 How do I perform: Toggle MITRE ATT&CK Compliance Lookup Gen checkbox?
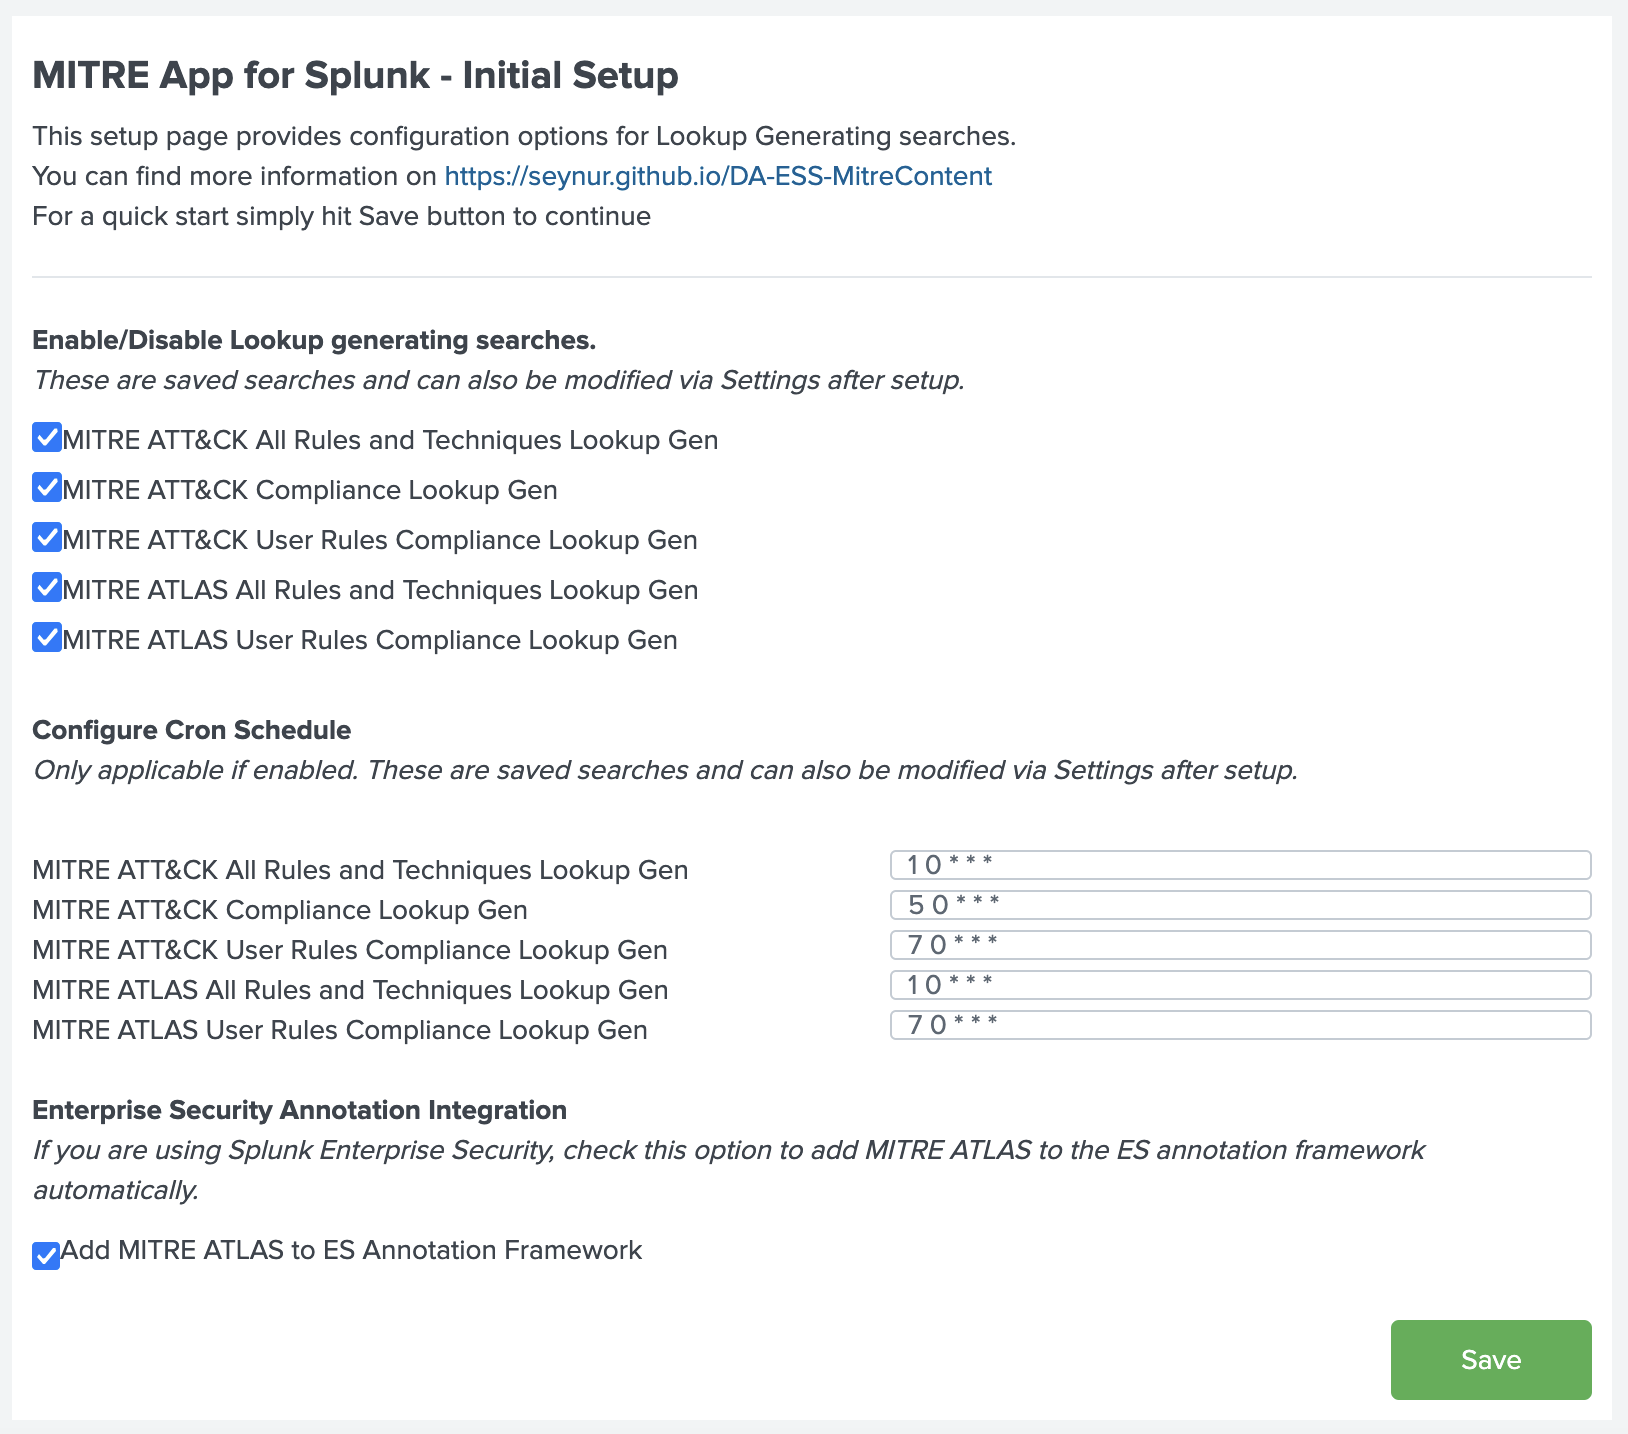click(47, 488)
